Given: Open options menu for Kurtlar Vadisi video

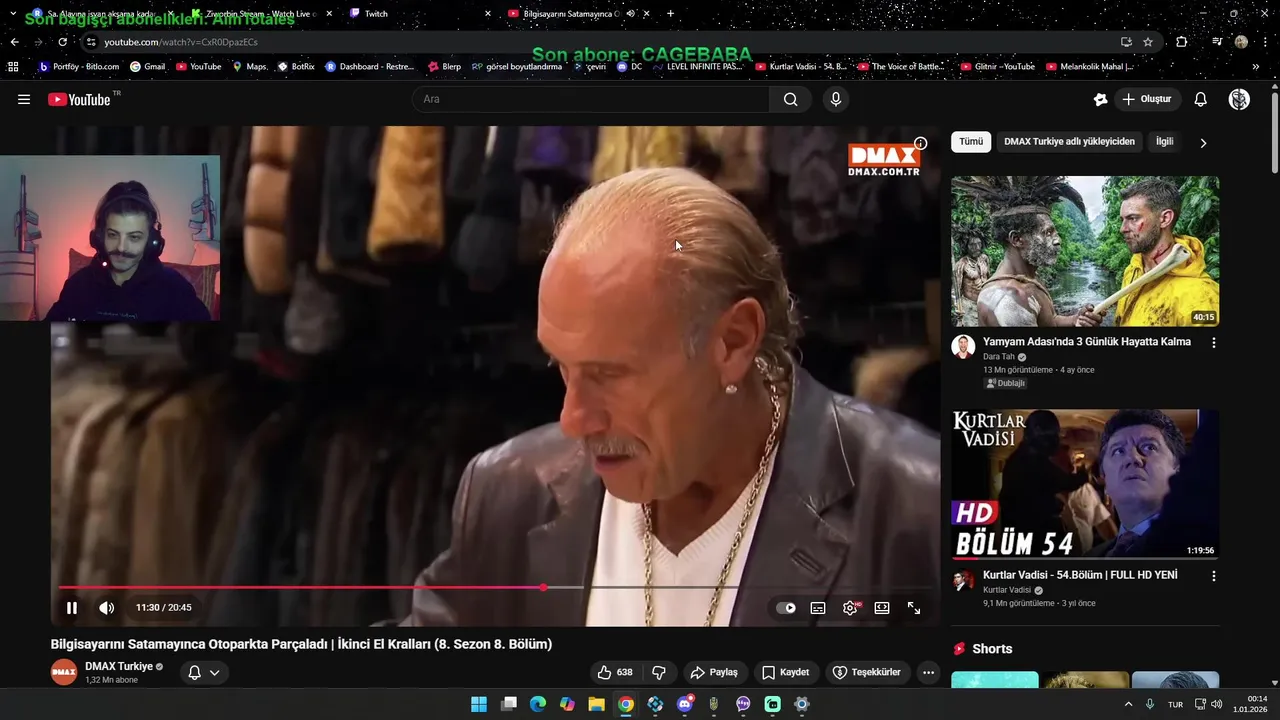Looking at the screenshot, I should click(x=1214, y=576).
